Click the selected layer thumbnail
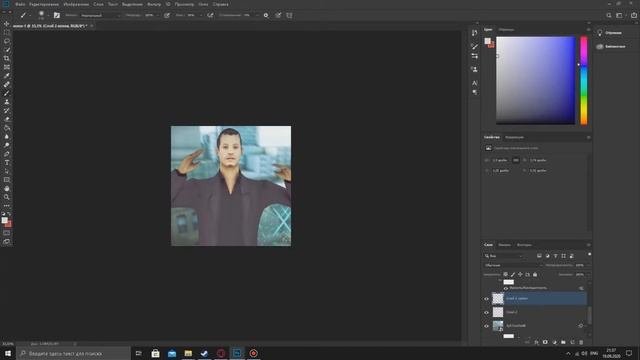Viewport: 640px width, 360px height. click(x=498, y=298)
